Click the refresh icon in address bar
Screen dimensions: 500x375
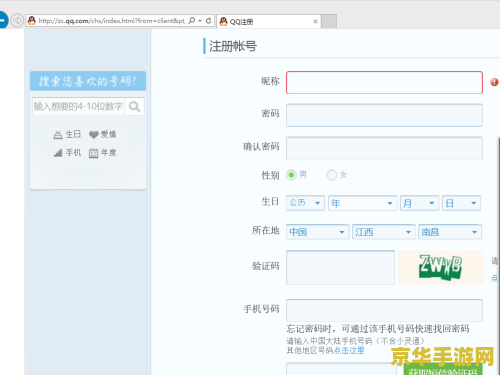coord(209,21)
